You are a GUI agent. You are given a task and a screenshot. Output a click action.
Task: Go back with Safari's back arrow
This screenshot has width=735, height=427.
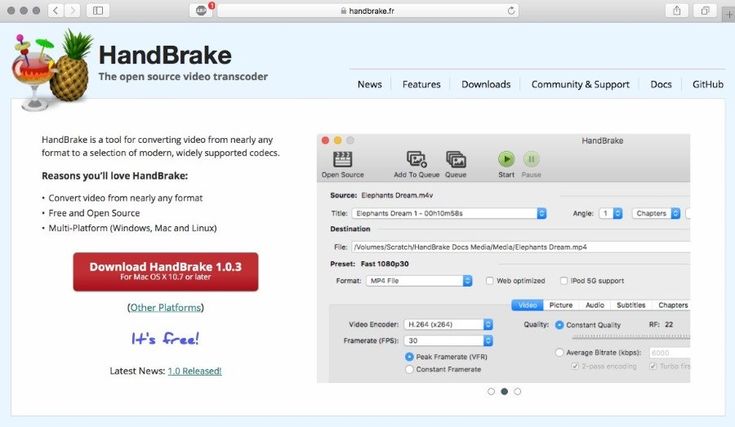click(x=56, y=10)
